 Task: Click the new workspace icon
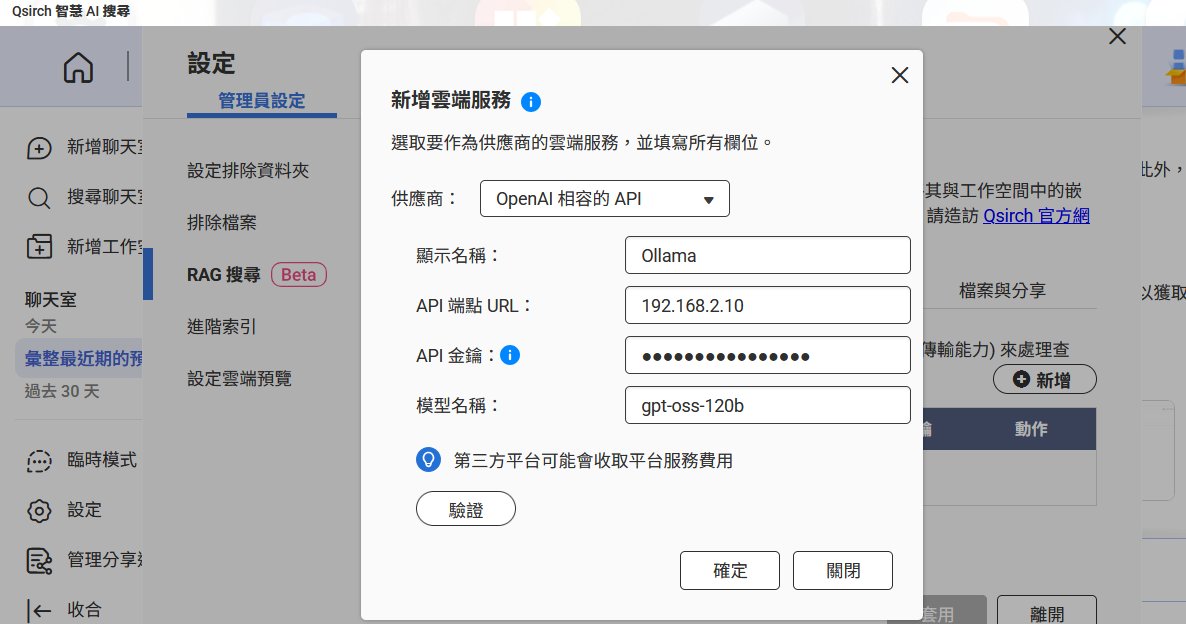[39, 246]
